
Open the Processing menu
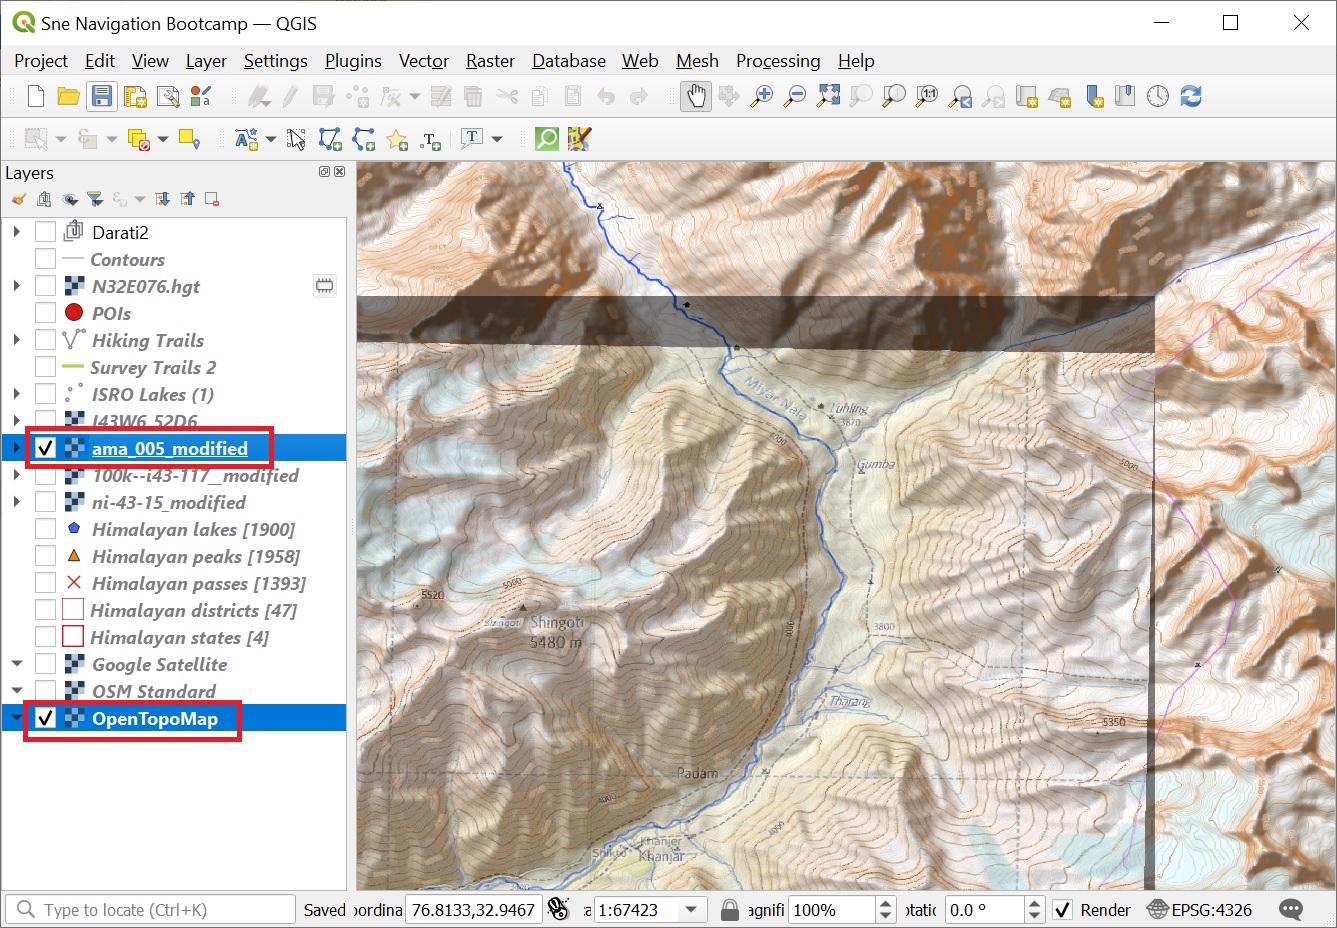(778, 61)
